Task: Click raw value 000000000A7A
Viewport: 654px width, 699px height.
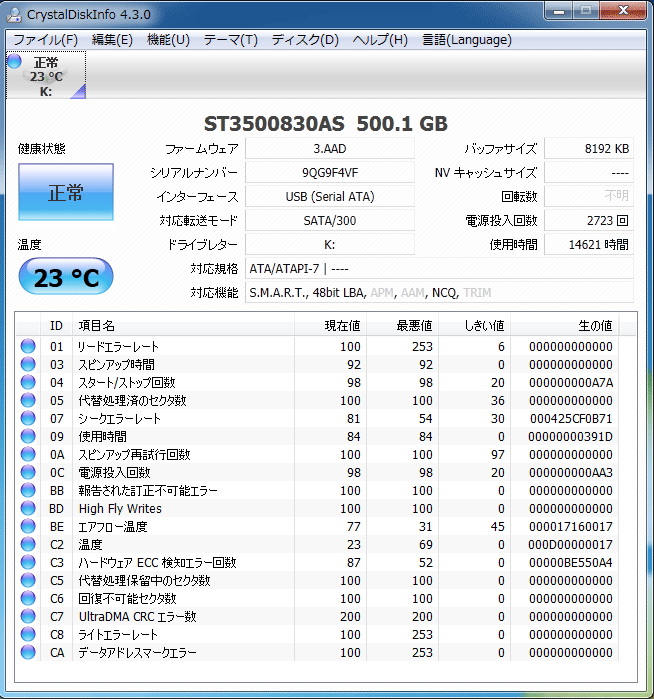Action: coord(571,382)
